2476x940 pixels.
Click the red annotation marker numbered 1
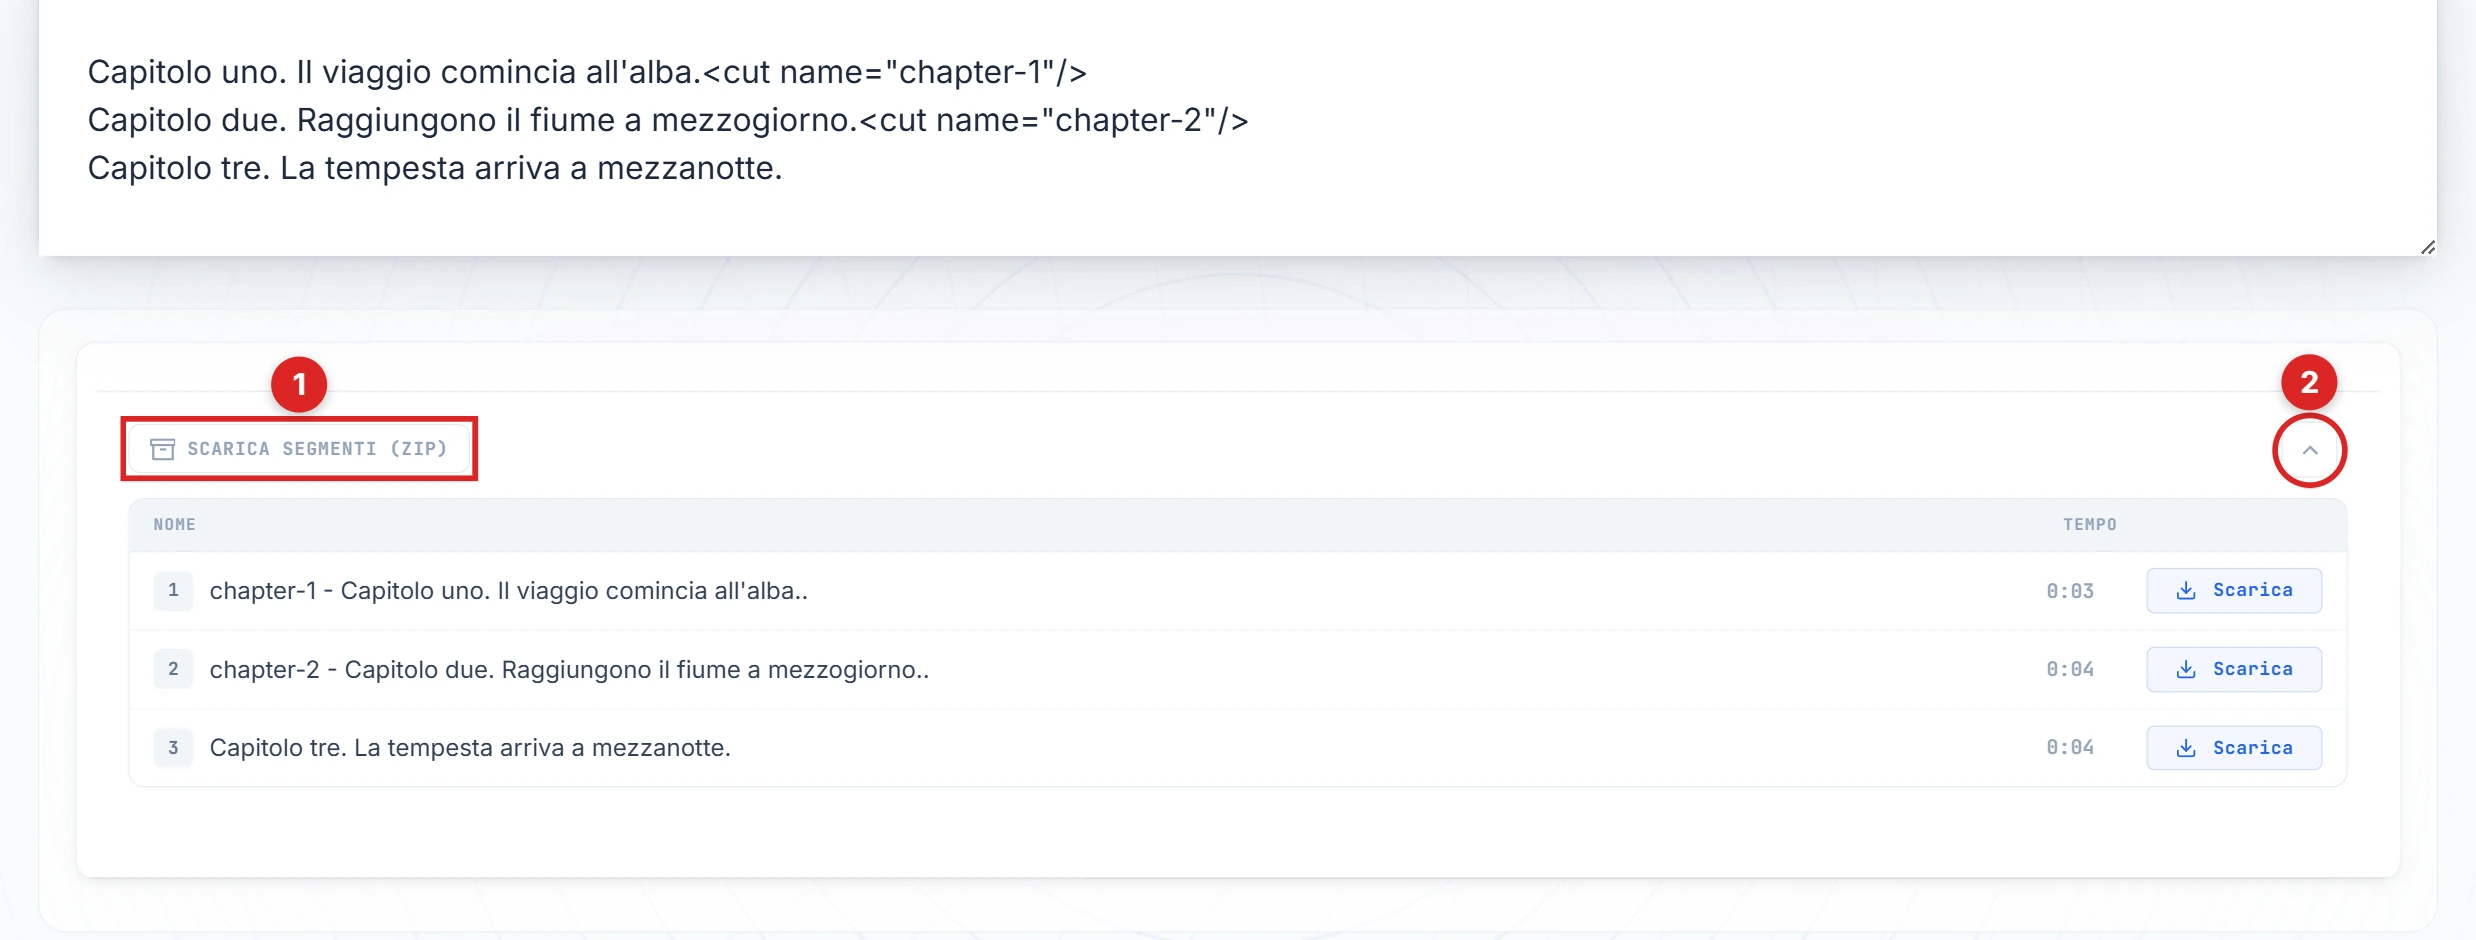tap(299, 384)
